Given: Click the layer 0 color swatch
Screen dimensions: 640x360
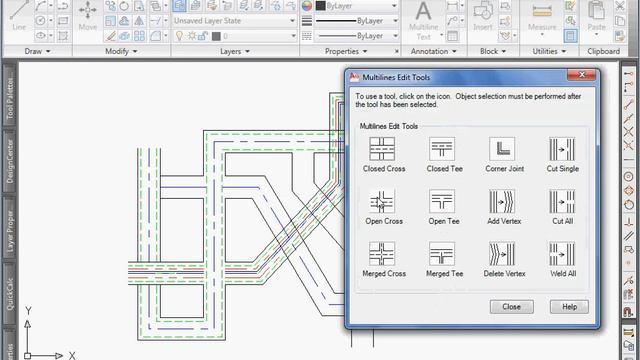Looking at the screenshot, I should tap(216, 36).
